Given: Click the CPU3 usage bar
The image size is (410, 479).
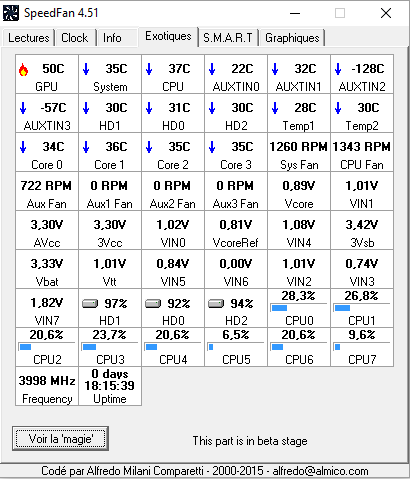Looking at the screenshot, I should click(x=109, y=347).
